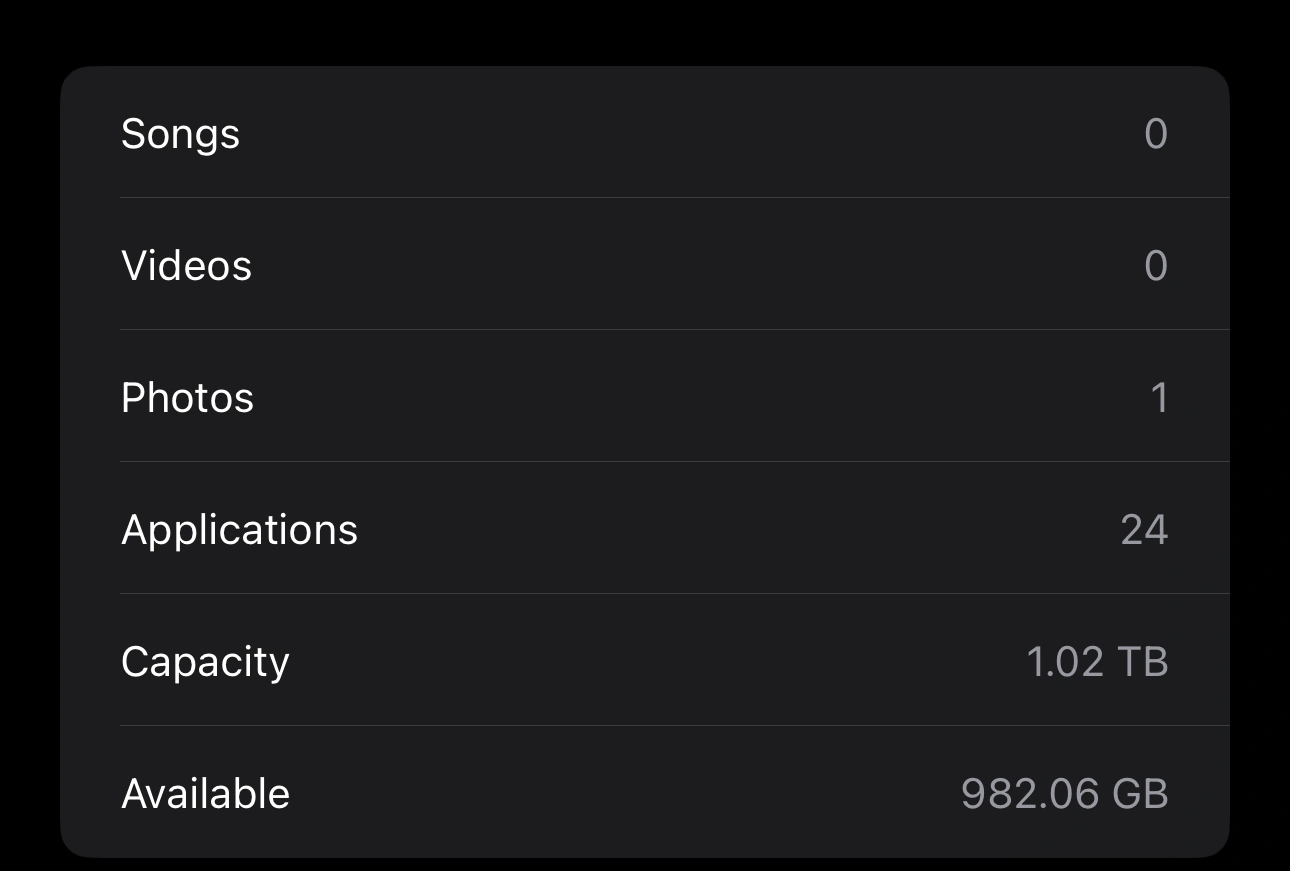The width and height of the screenshot is (1290, 871).
Task: Select the Photos label
Action: pyautogui.click(x=187, y=398)
